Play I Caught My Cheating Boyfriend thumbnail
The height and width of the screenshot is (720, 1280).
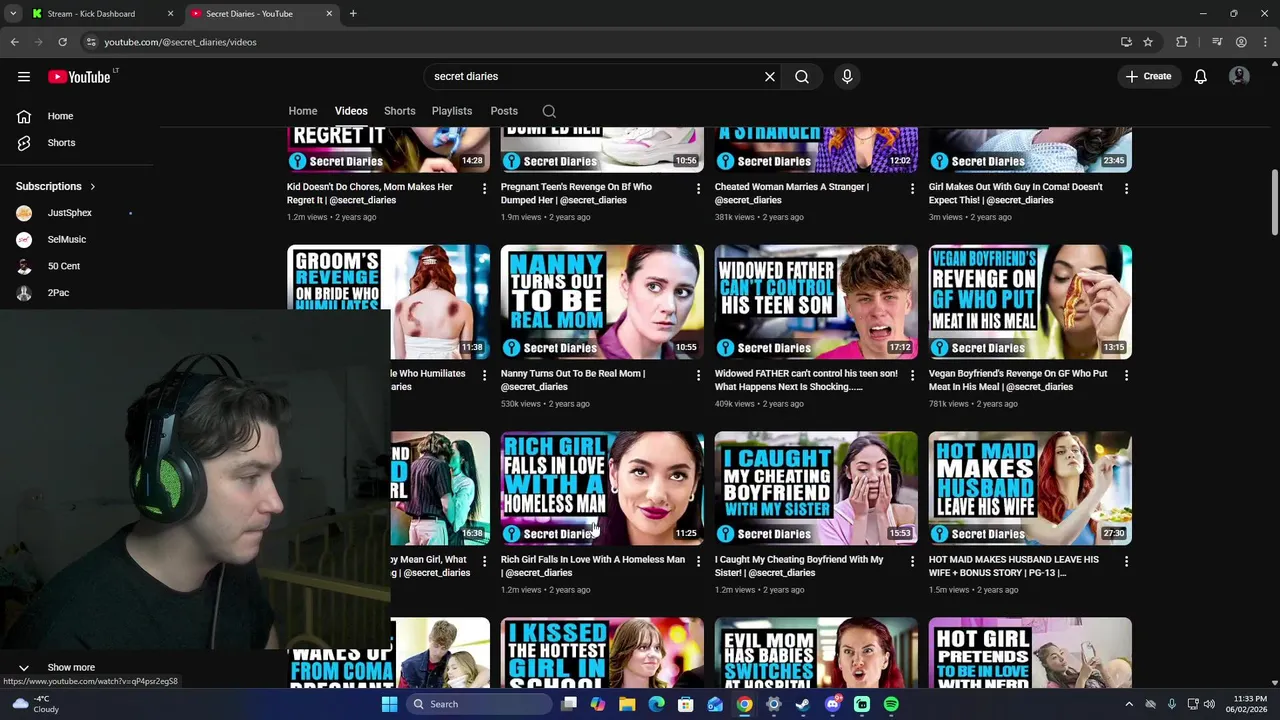(x=816, y=488)
